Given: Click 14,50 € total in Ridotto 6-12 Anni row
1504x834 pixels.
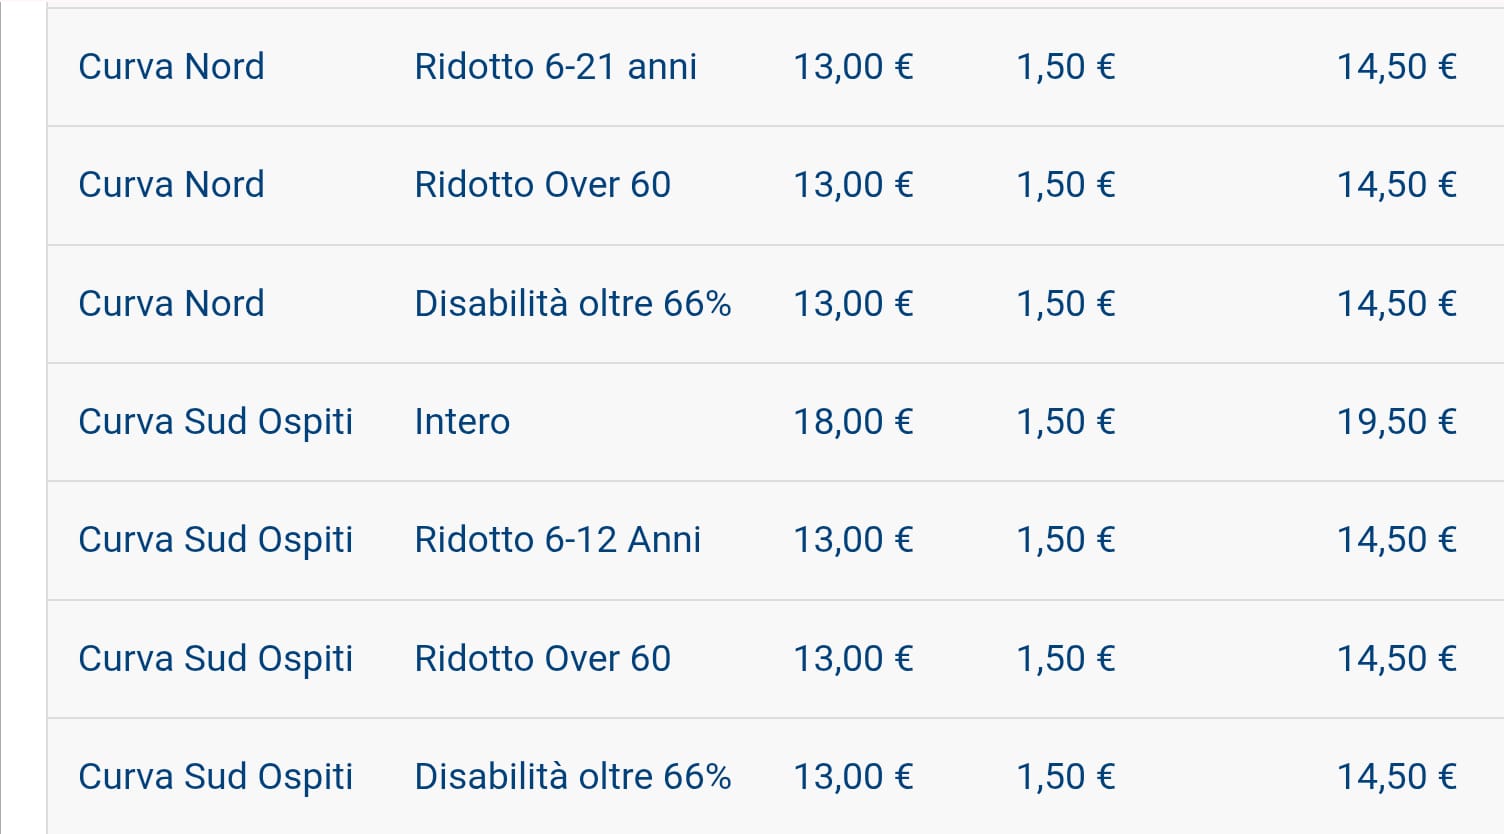Looking at the screenshot, I should click(x=1396, y=540).
